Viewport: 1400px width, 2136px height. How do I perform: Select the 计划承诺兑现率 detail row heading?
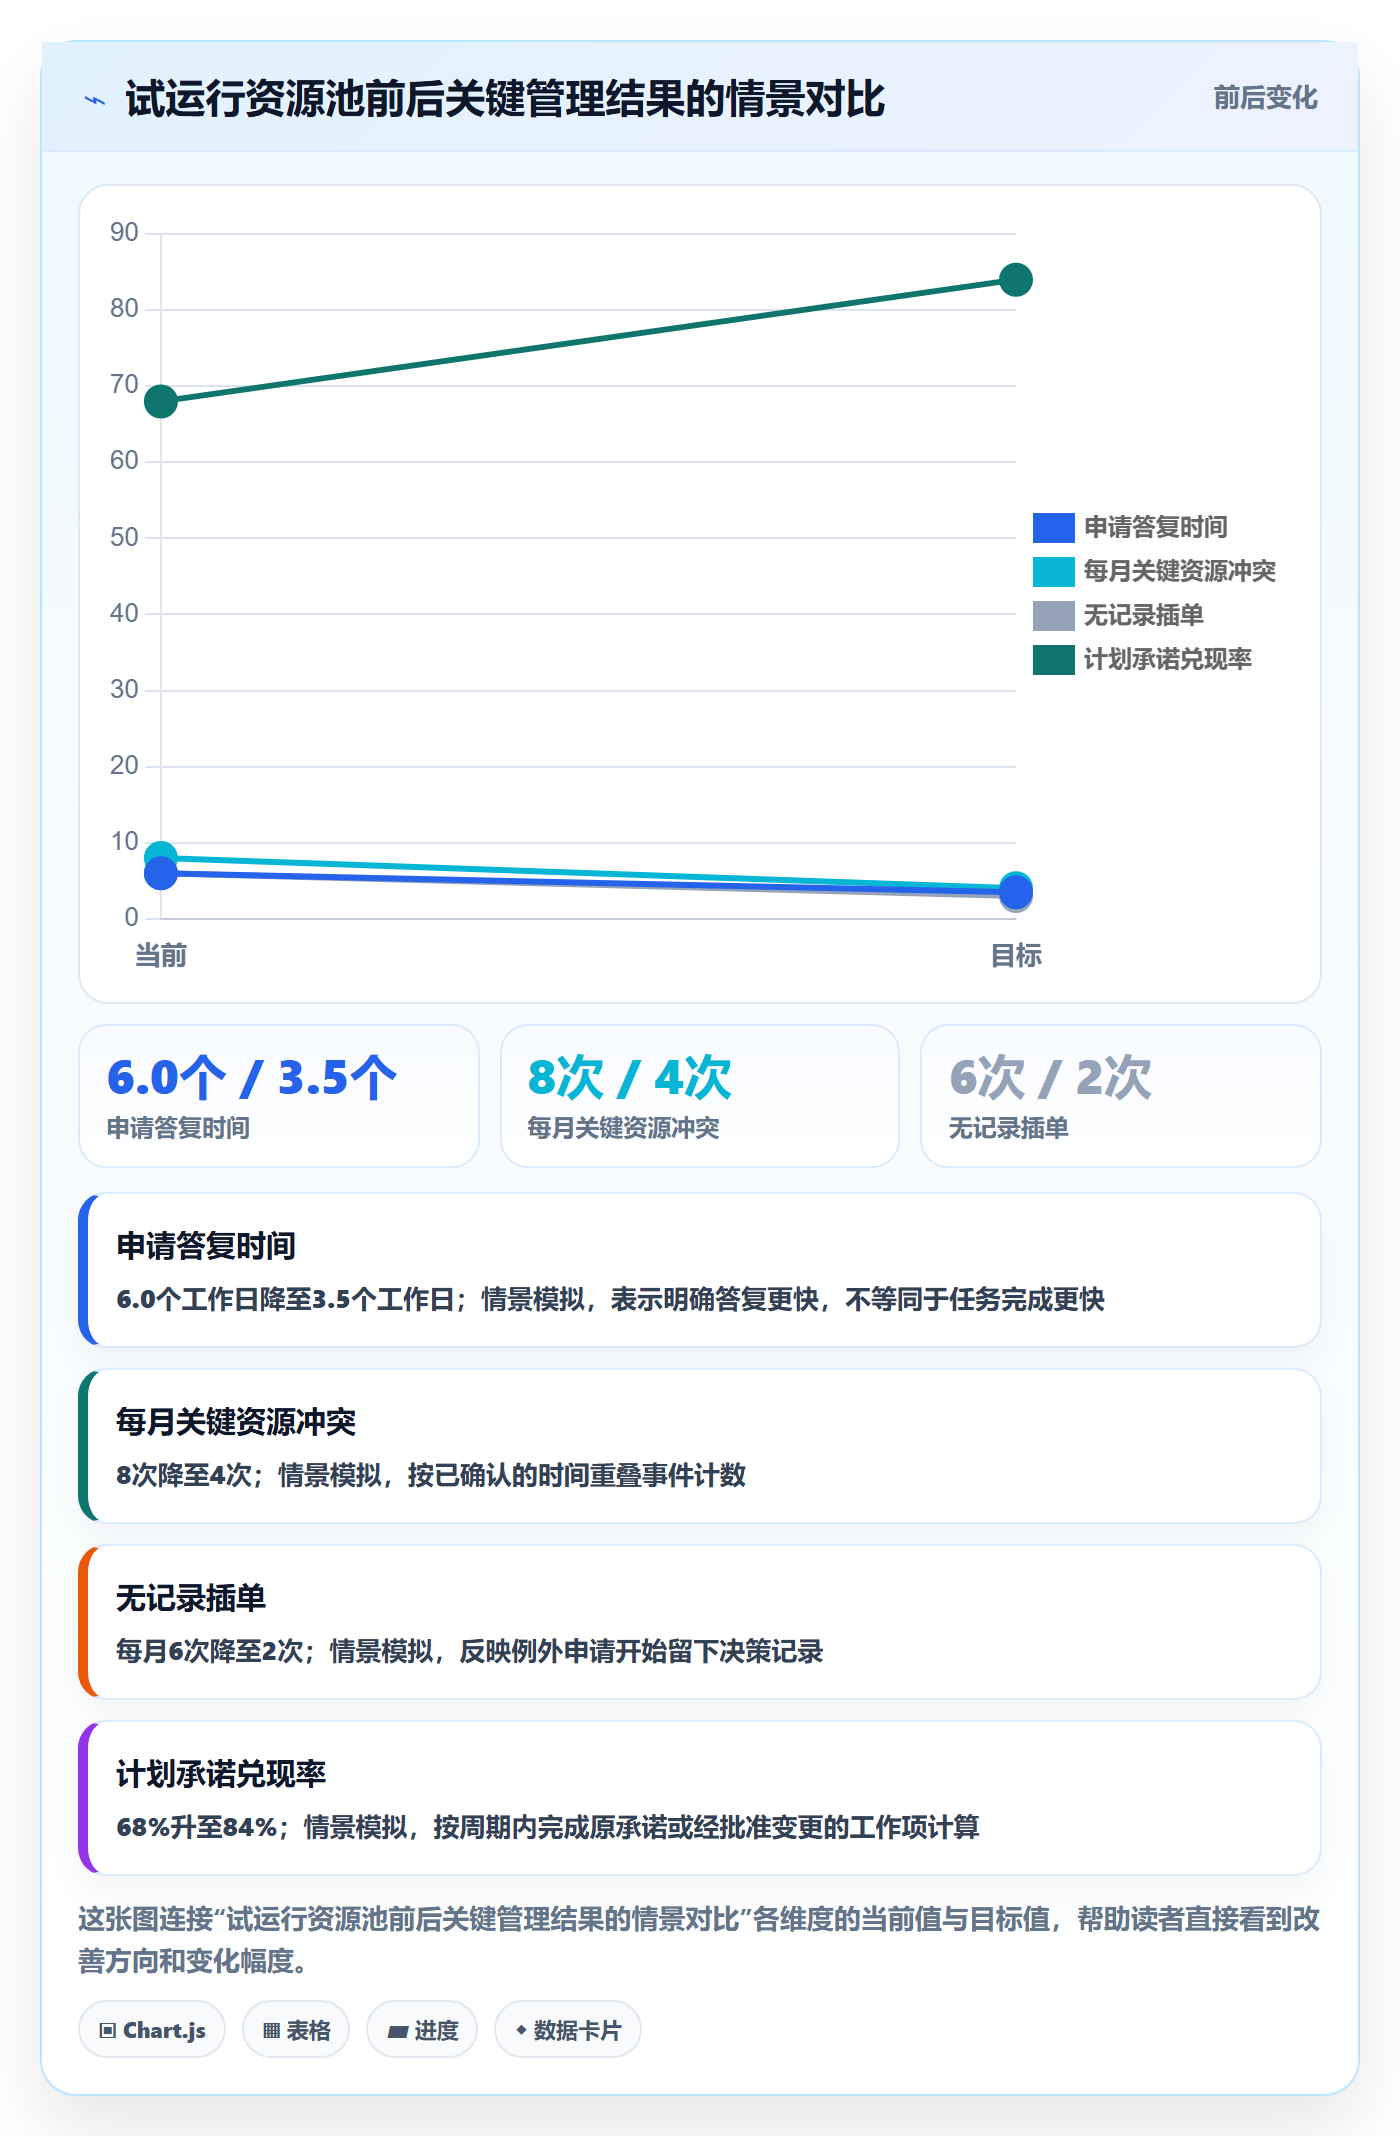221,1774
